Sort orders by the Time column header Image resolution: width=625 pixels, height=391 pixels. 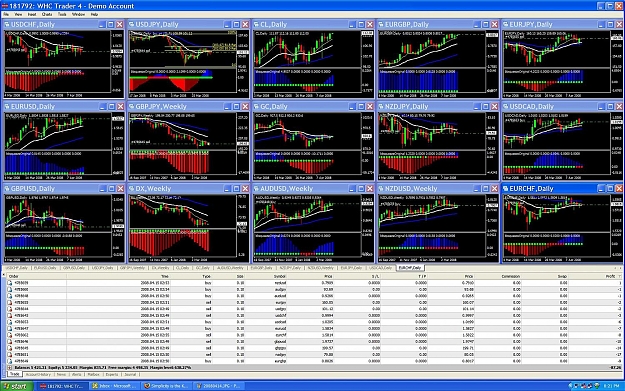pyautogui.click(x=118, y=276)
